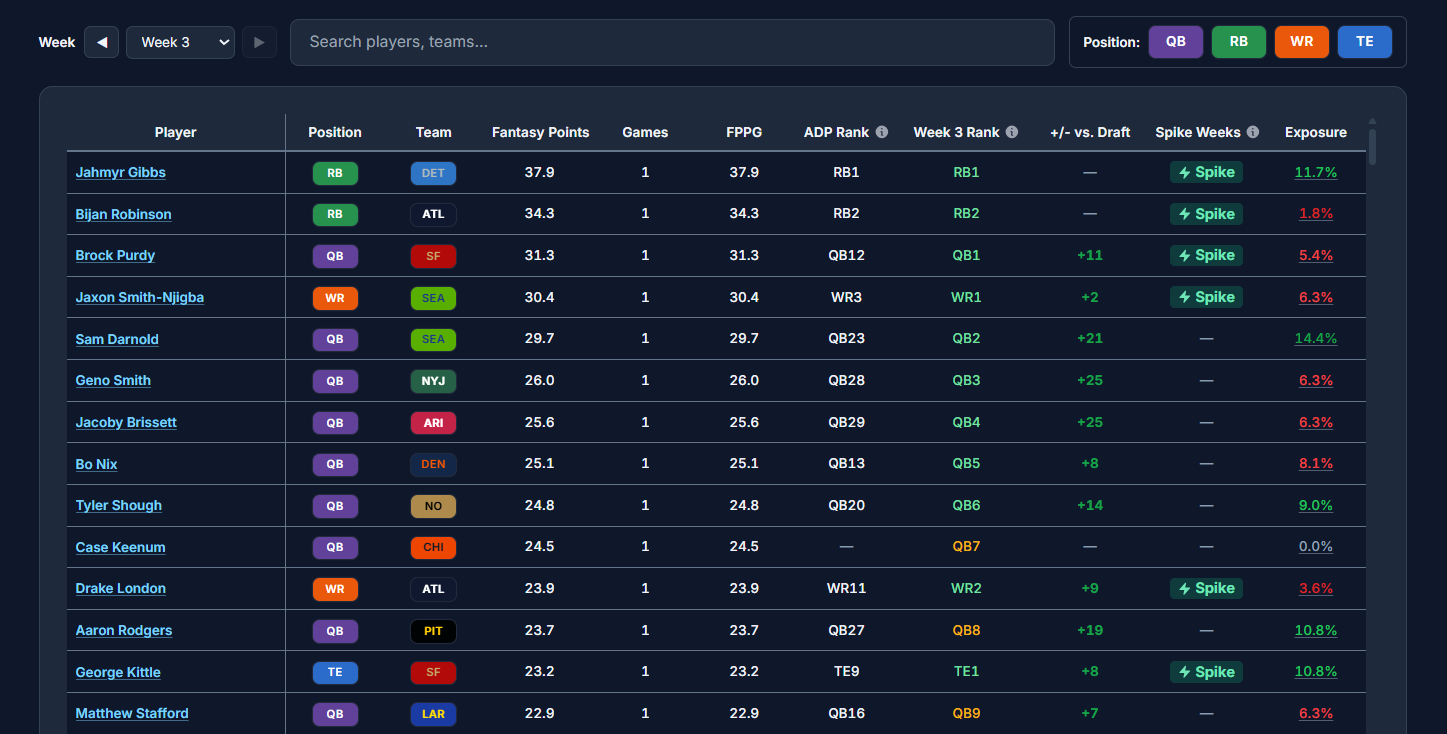Open Jahmyr Gibbs player link
This screenshot has width=1447, height=734.
(x=121, y=172)
